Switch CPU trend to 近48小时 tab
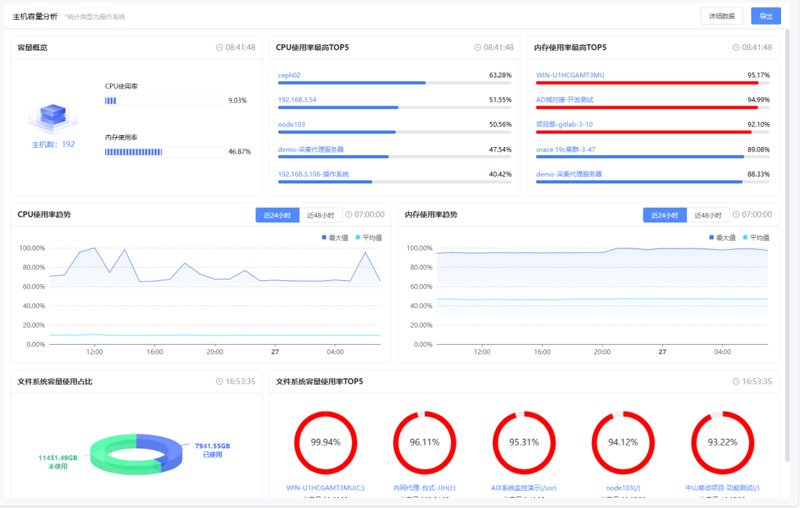The image size is (800, 508). click(320, 215)
